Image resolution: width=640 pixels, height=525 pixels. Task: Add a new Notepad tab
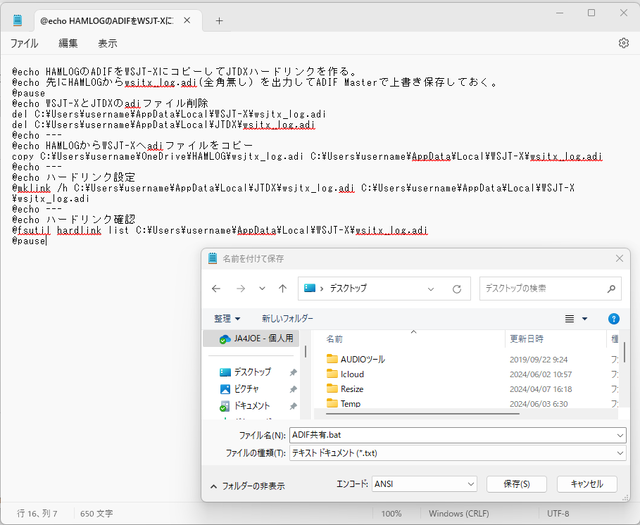(x=219, y=21)
